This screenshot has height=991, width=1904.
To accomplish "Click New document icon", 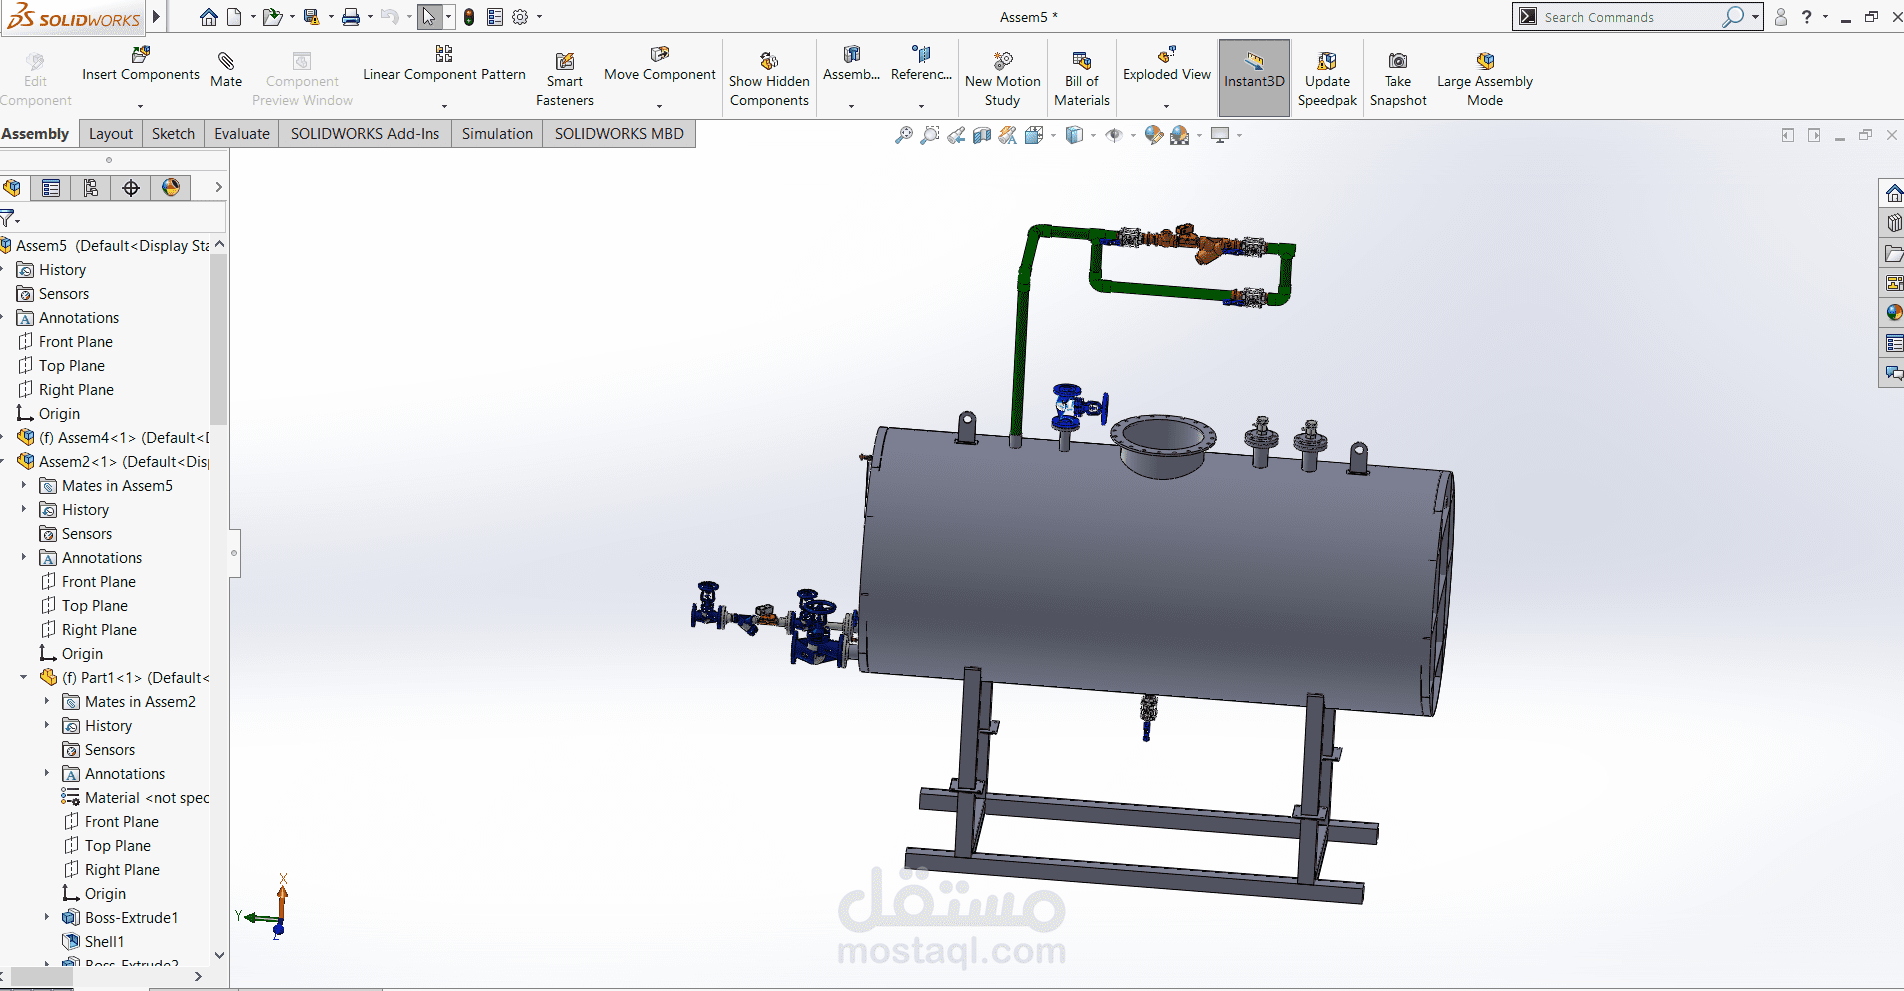I will [x=233, y=17].
